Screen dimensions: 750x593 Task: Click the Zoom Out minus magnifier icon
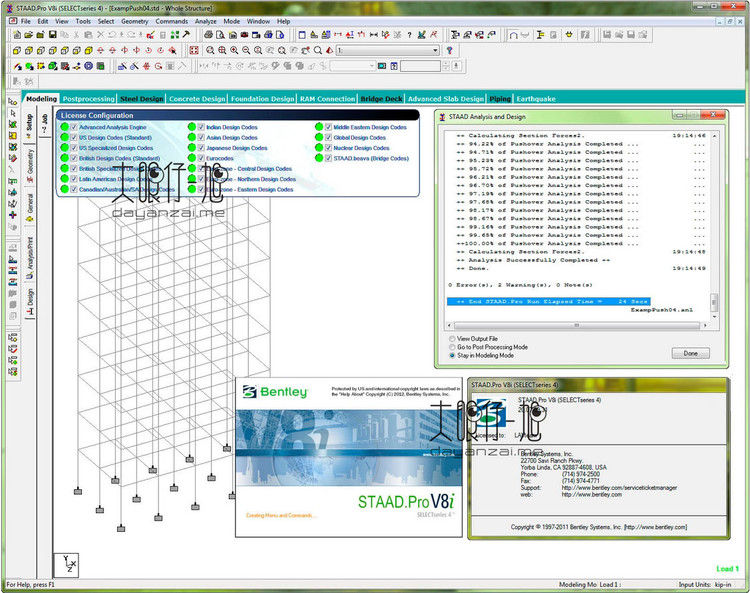coord(246,50)
